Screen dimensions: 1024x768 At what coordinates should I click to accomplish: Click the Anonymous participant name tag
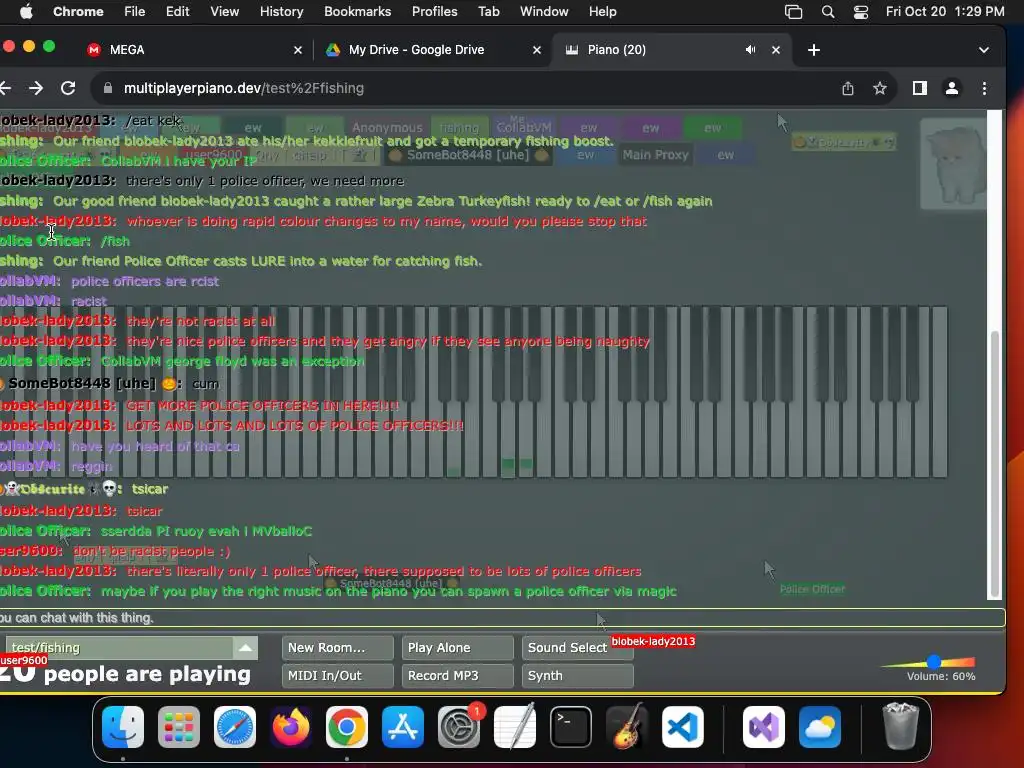[x=387, y=128]
